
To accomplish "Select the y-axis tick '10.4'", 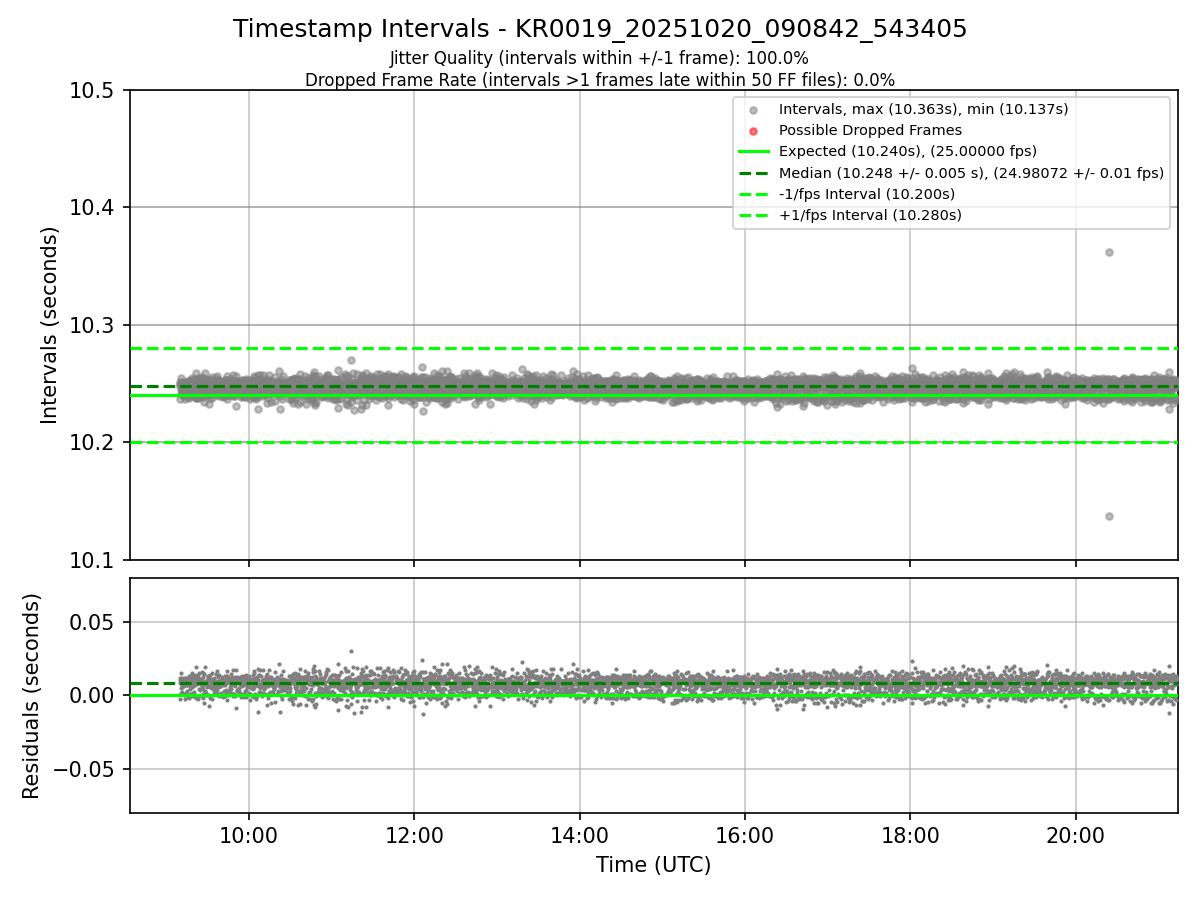I will click(93, 208).
